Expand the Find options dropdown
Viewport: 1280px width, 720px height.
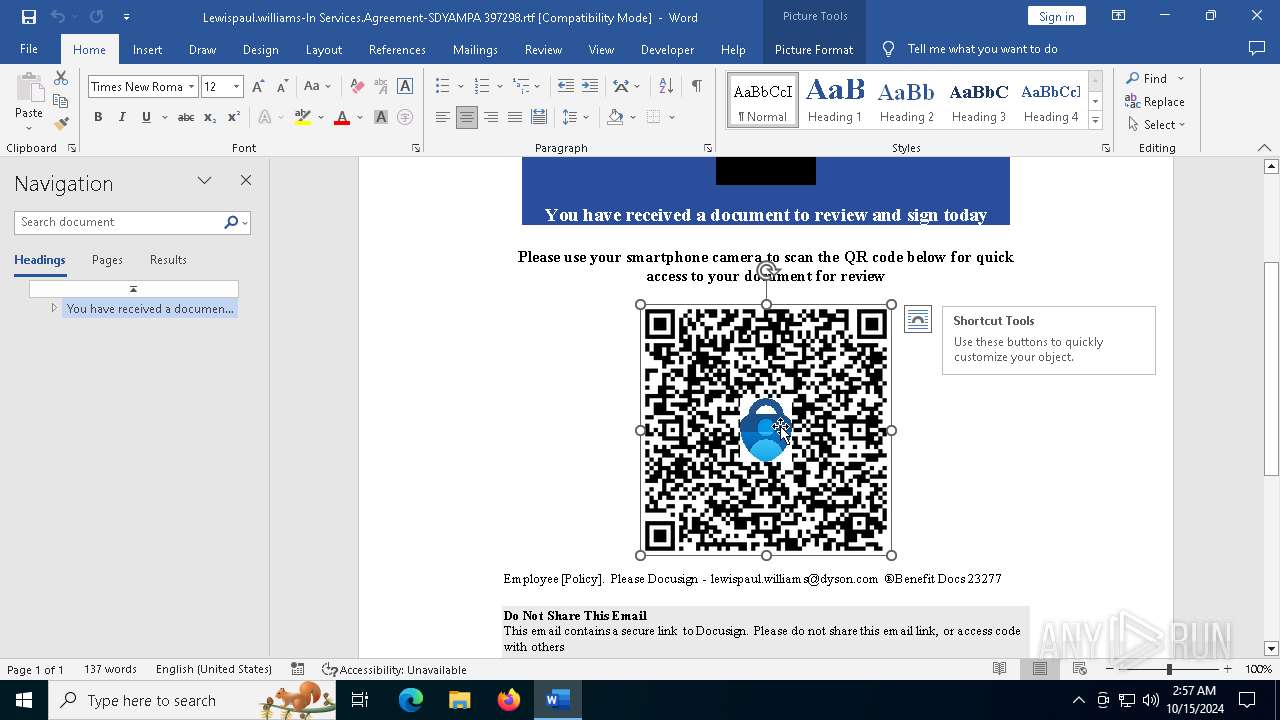tap(1181, 79)
